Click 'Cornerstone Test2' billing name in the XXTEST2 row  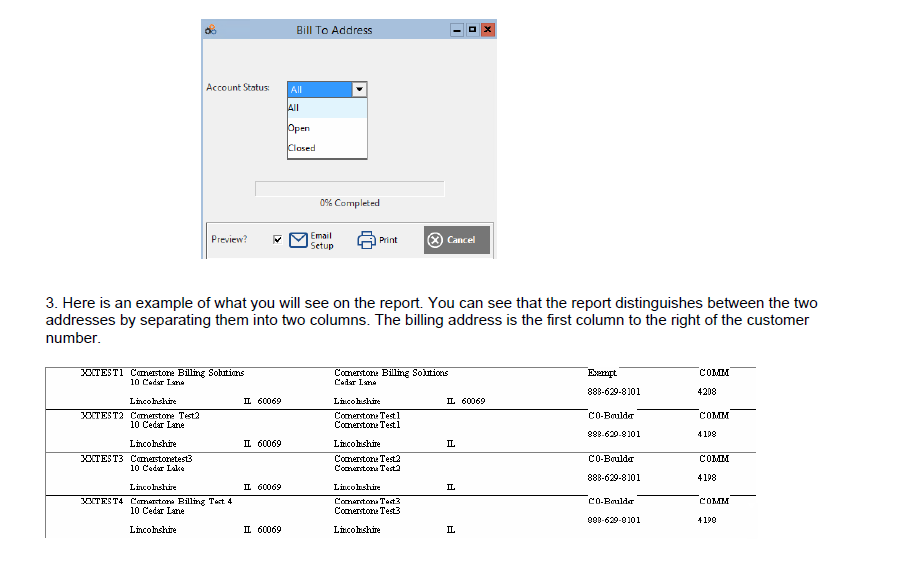165,415
